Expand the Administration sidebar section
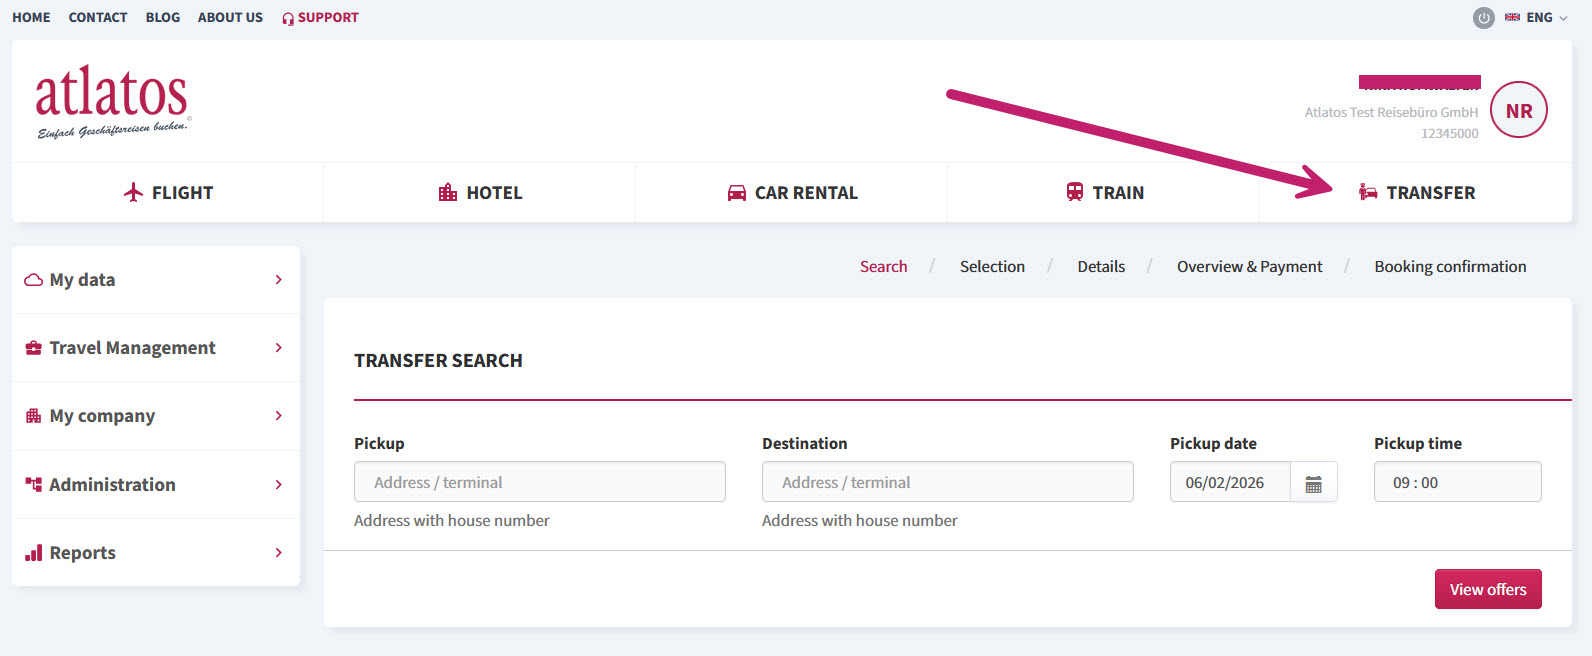Screen dimensions: 1592x656 tap(156, 484)
